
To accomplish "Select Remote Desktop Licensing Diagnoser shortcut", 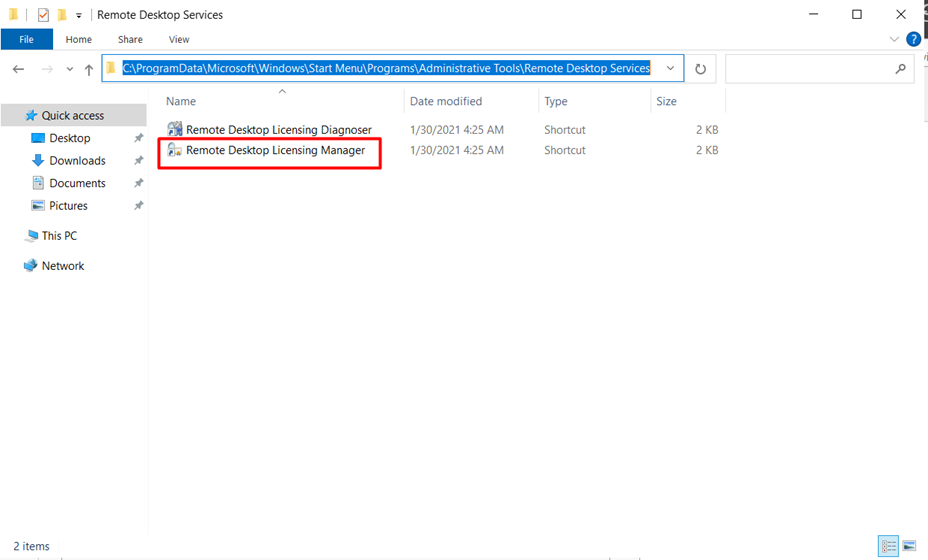I will [279, 130].
